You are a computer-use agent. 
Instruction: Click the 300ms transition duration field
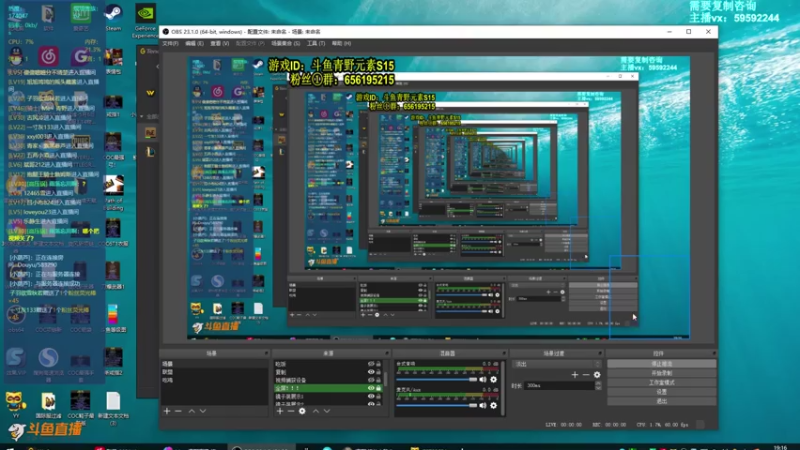coord(559,386)
